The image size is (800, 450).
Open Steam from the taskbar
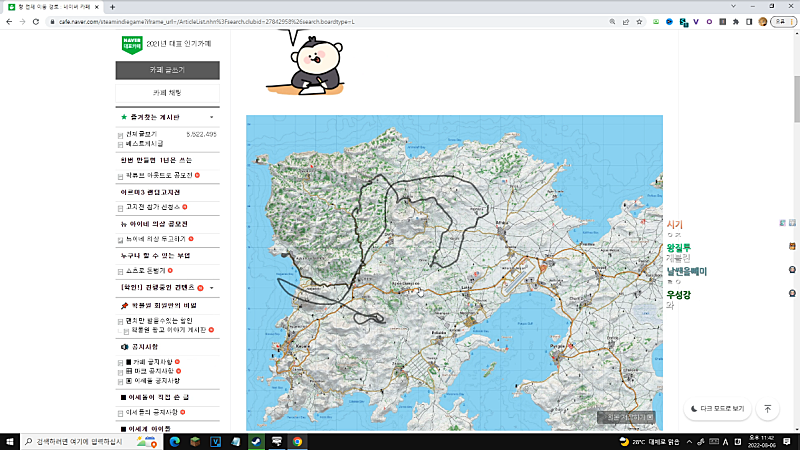coord(256,441)
